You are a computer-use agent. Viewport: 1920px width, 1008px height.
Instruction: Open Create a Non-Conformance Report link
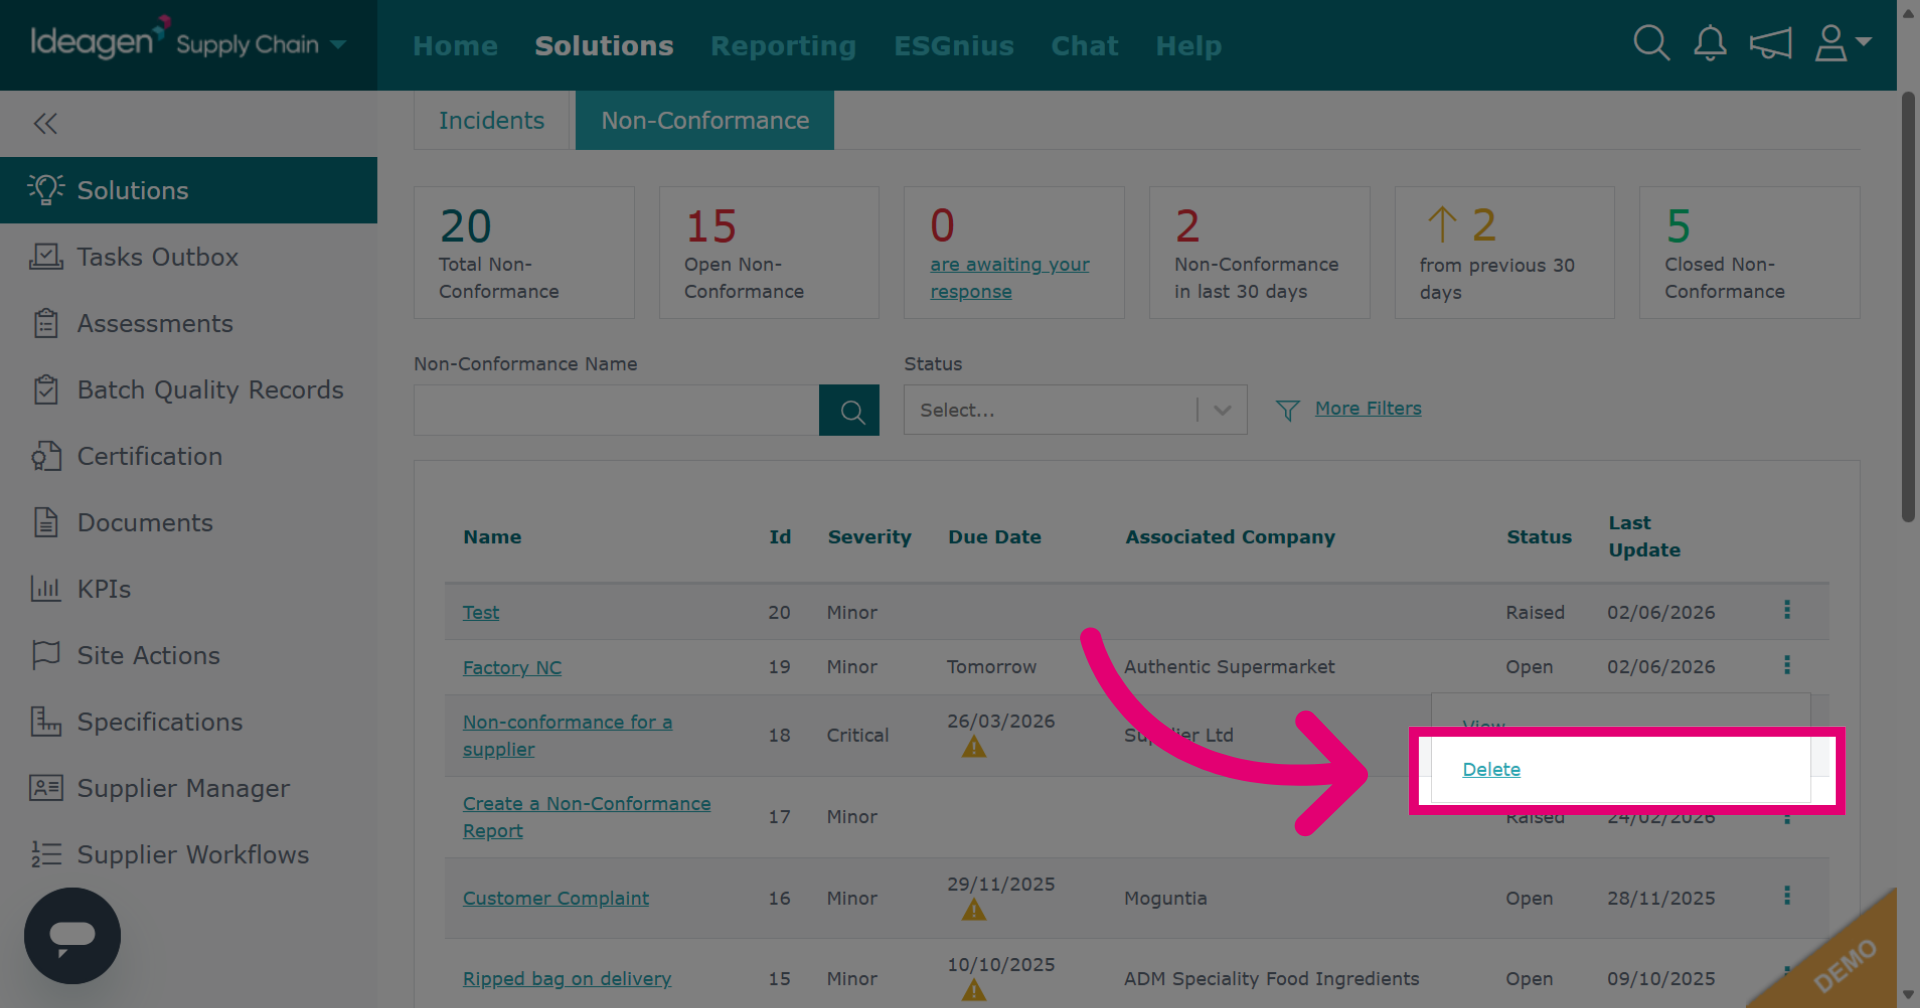[x=587, y=817]
